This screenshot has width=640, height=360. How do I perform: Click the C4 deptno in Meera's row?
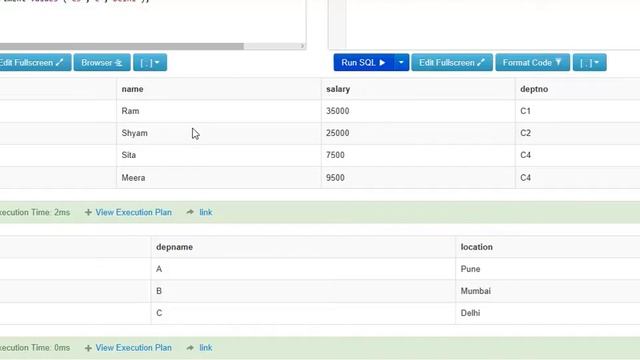525,178
